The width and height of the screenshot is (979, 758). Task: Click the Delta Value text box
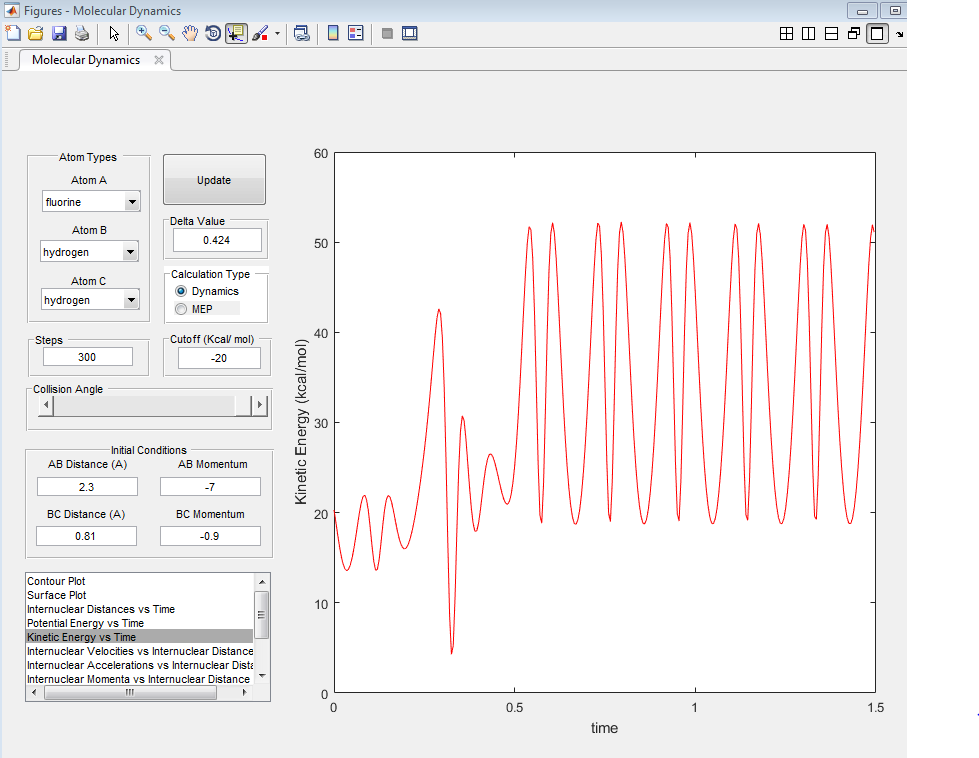click(217, 240)
